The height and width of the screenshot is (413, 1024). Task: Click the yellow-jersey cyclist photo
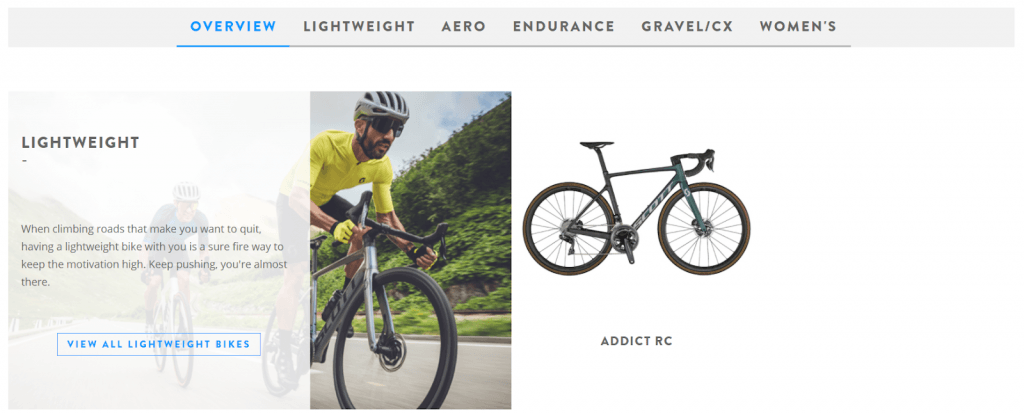pos(411,250)
